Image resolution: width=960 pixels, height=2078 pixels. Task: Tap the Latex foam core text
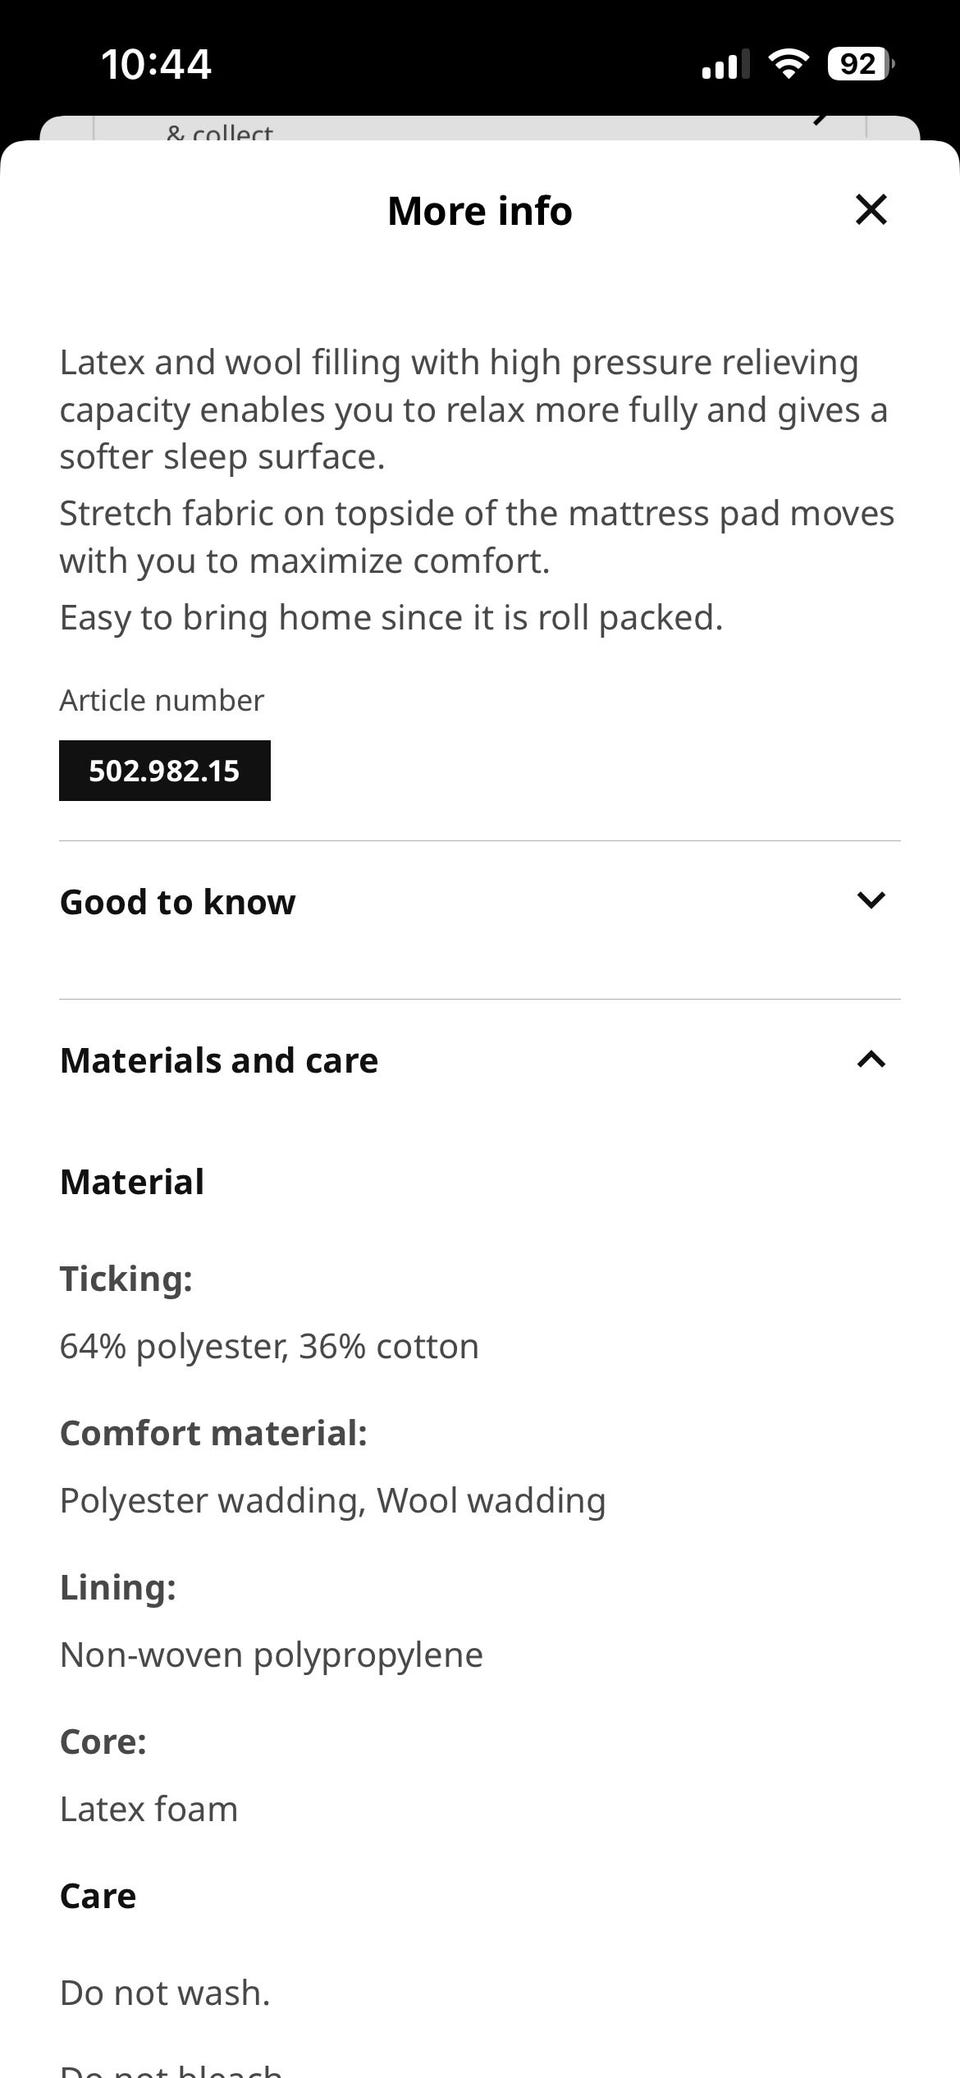(149, 1809)
